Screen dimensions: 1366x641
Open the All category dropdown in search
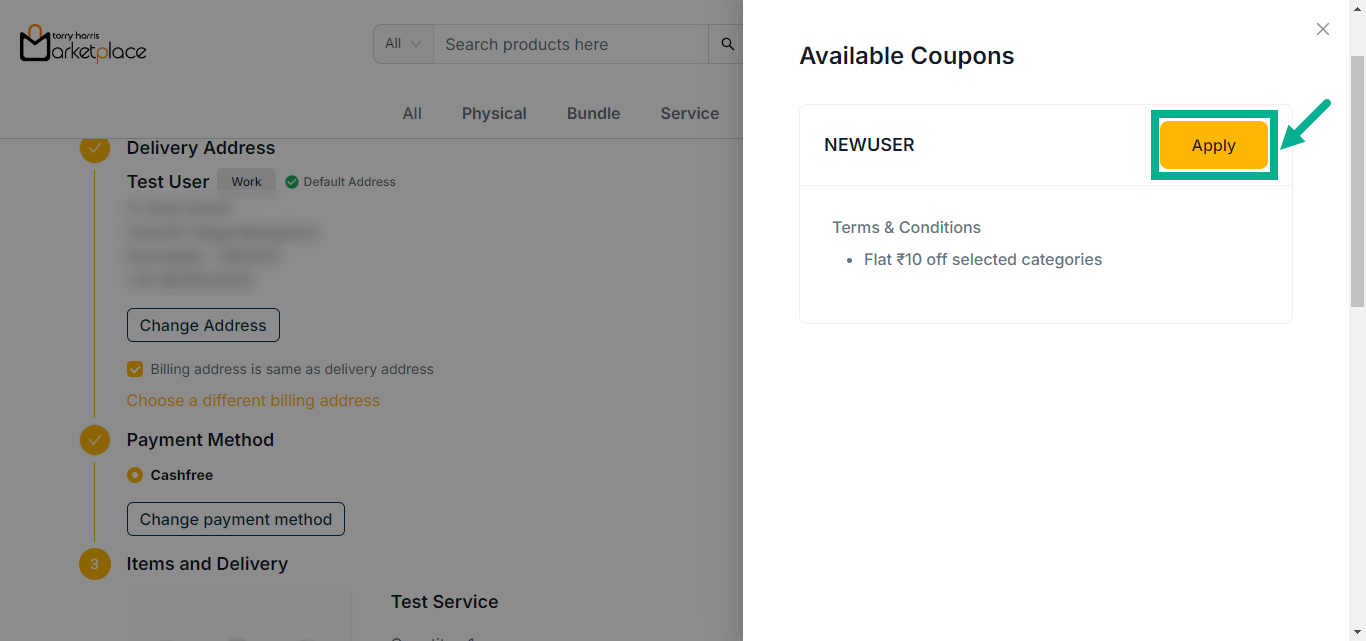tap(404, 44)
